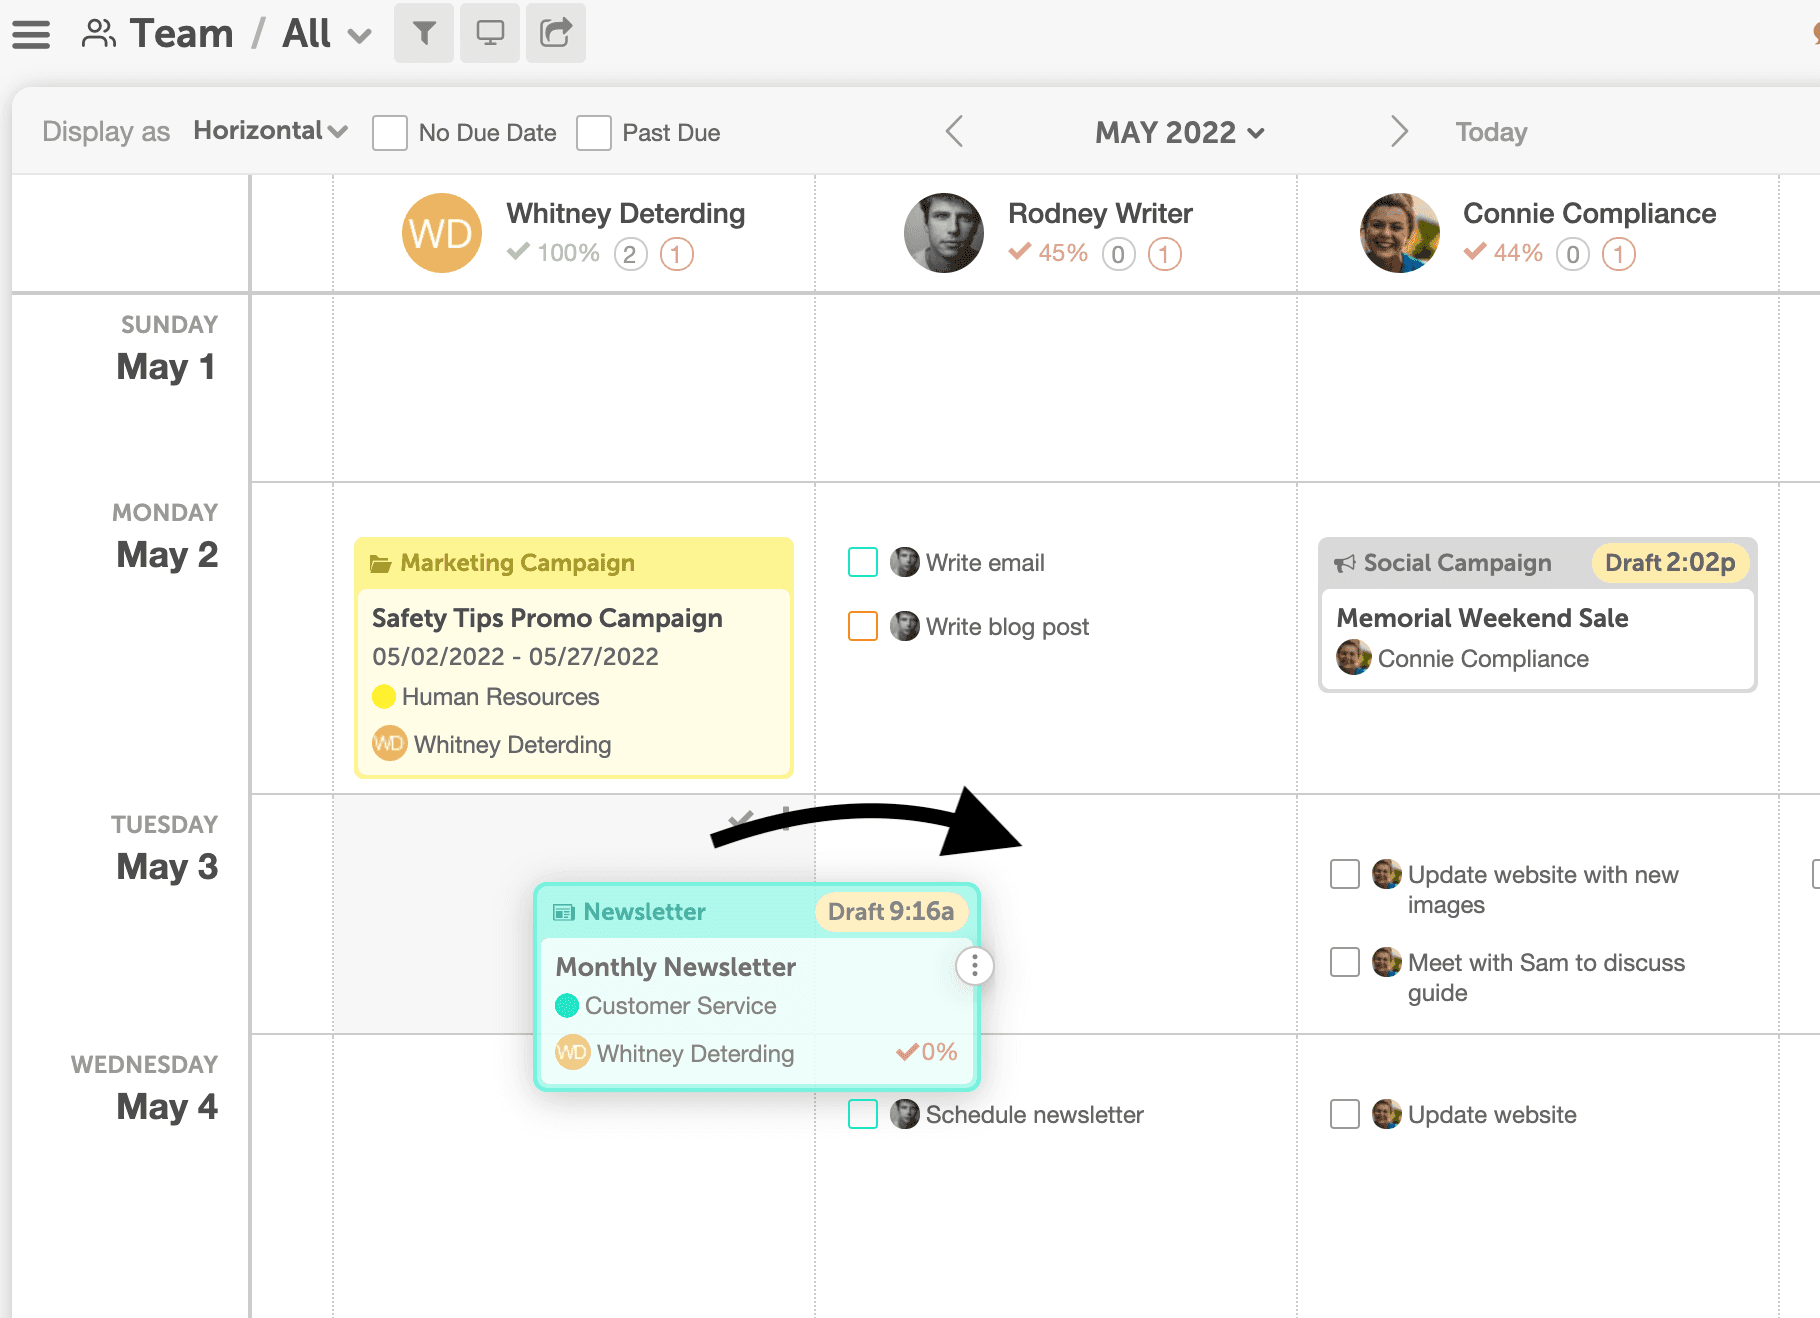Open the Horizontal display dropdown
The image size is (1820, 1318).
pos(271,131)
